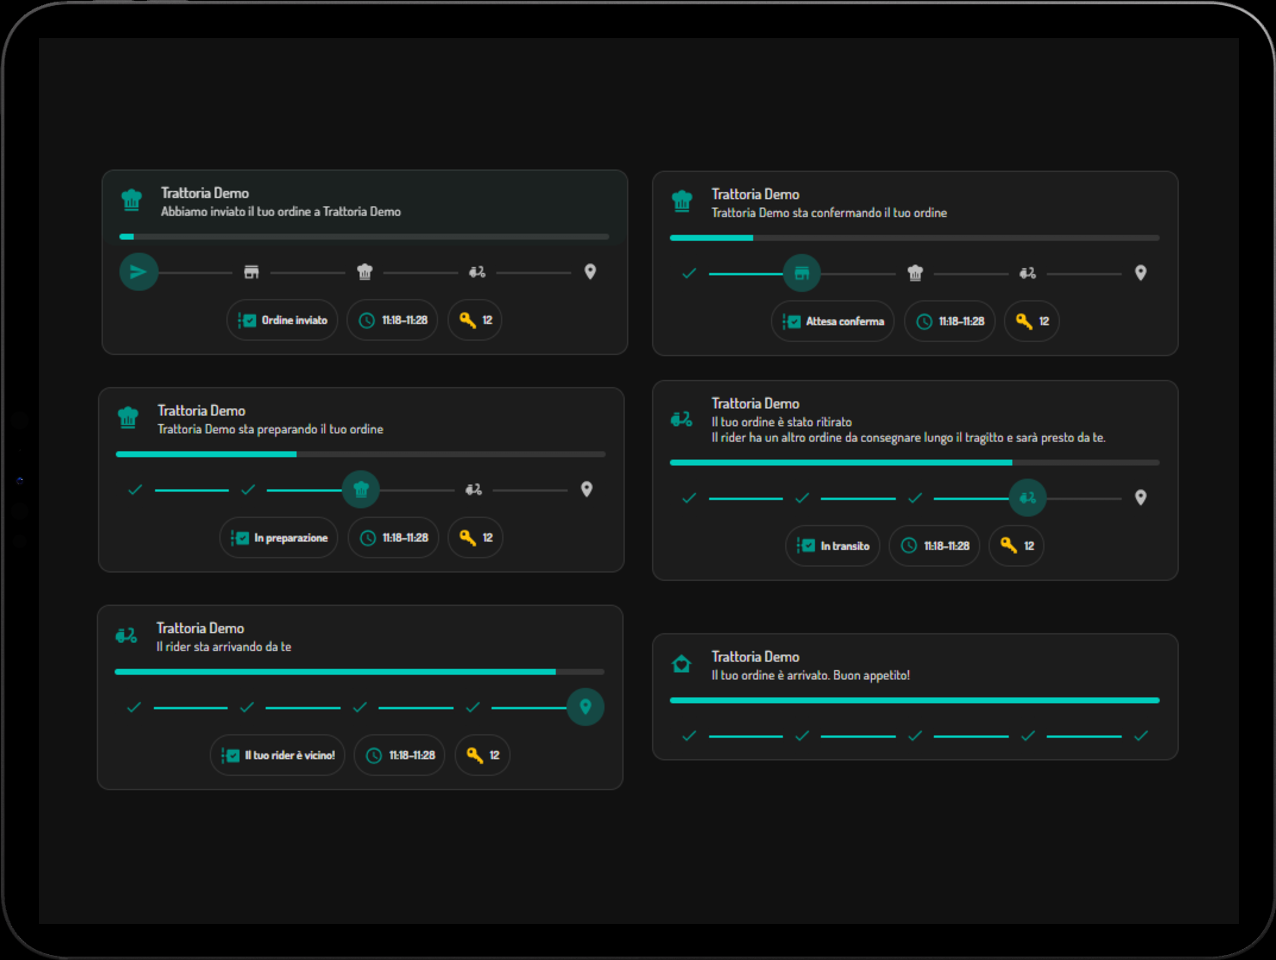
Task: Click the scooter icon beside 'Il rider sta arrivando da te'
Action: [126, 635]
